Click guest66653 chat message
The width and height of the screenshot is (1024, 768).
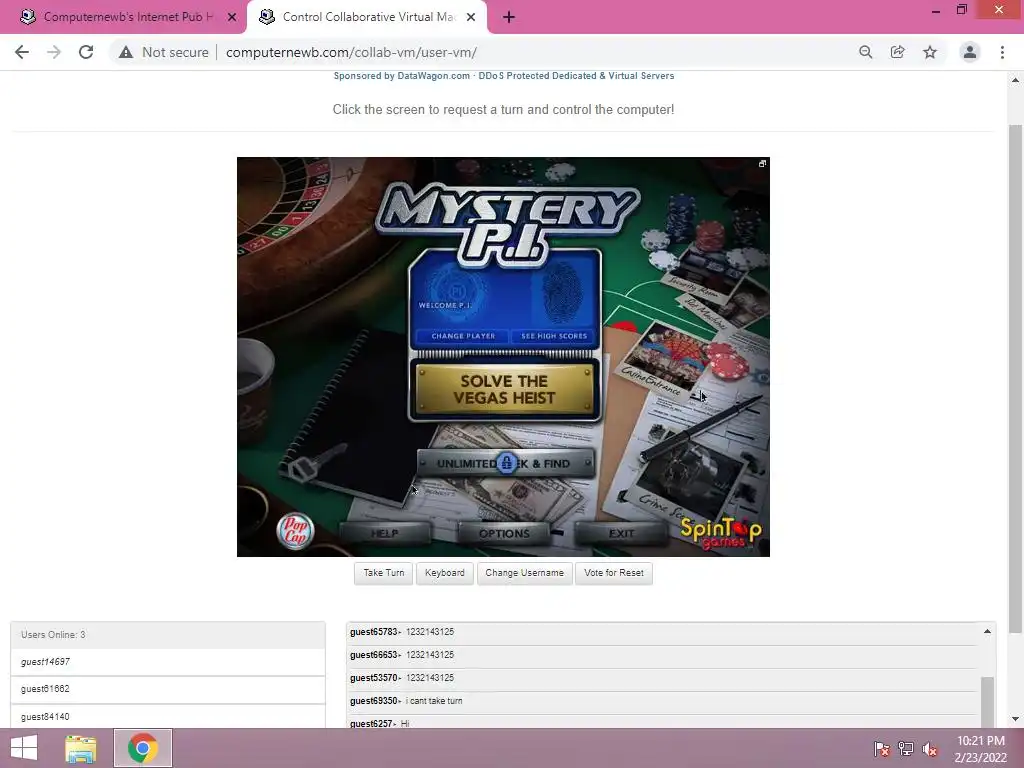click(x=662, y=655)
